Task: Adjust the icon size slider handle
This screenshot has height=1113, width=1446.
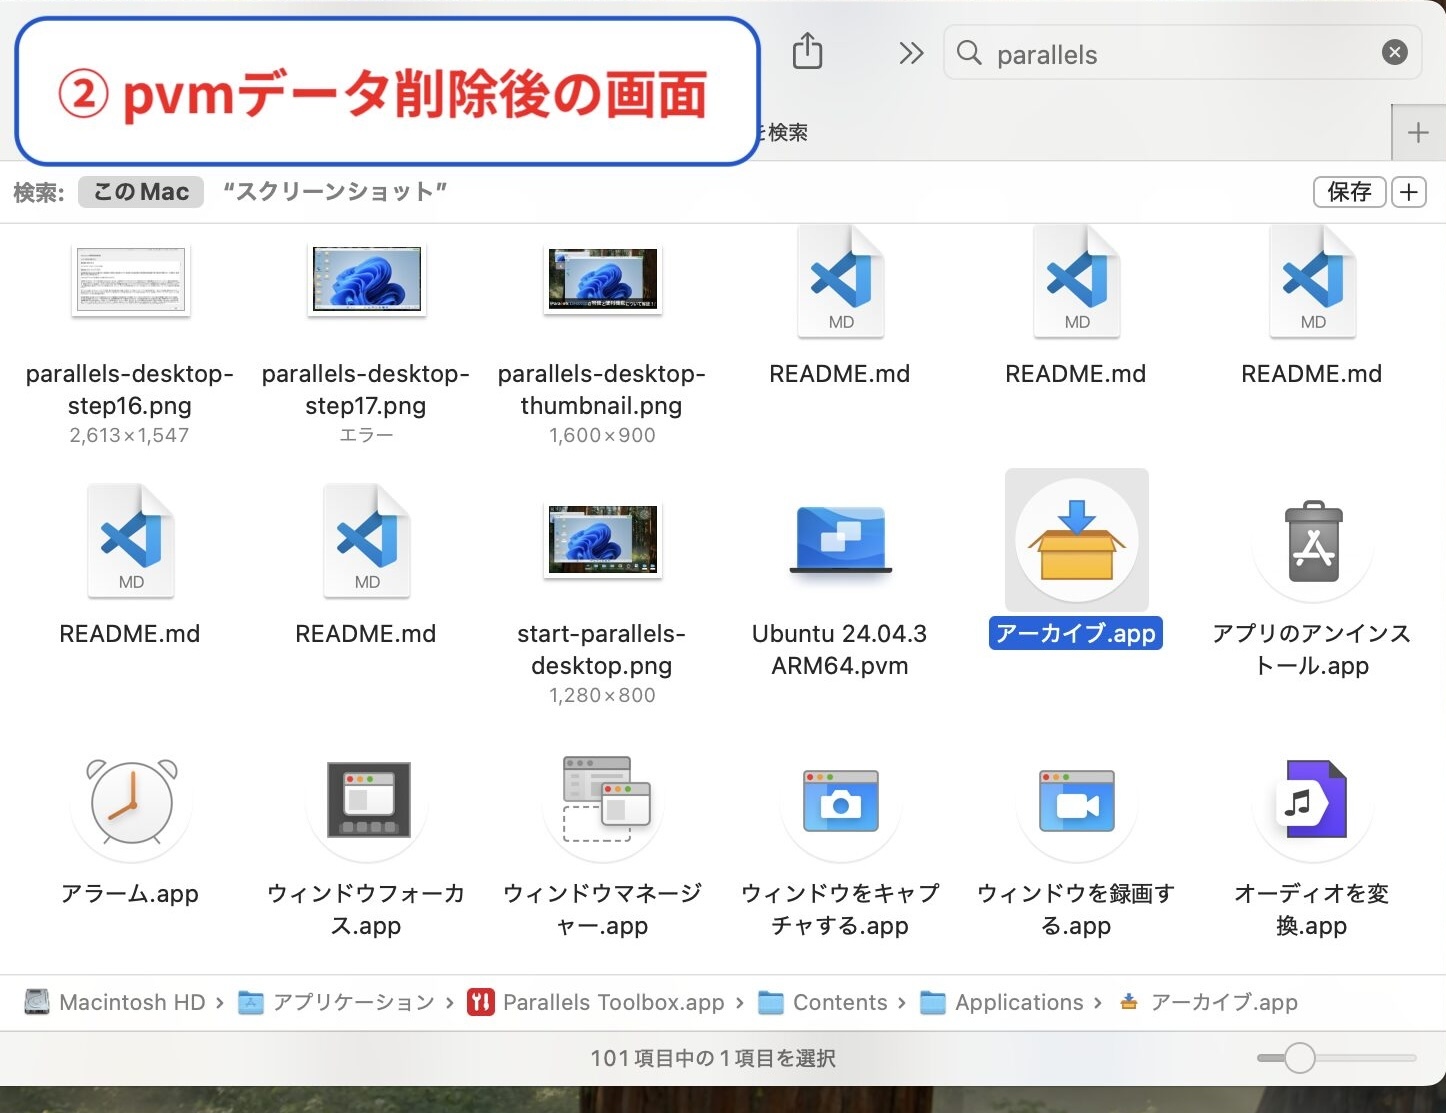Action: (x=1299, y=1058)
